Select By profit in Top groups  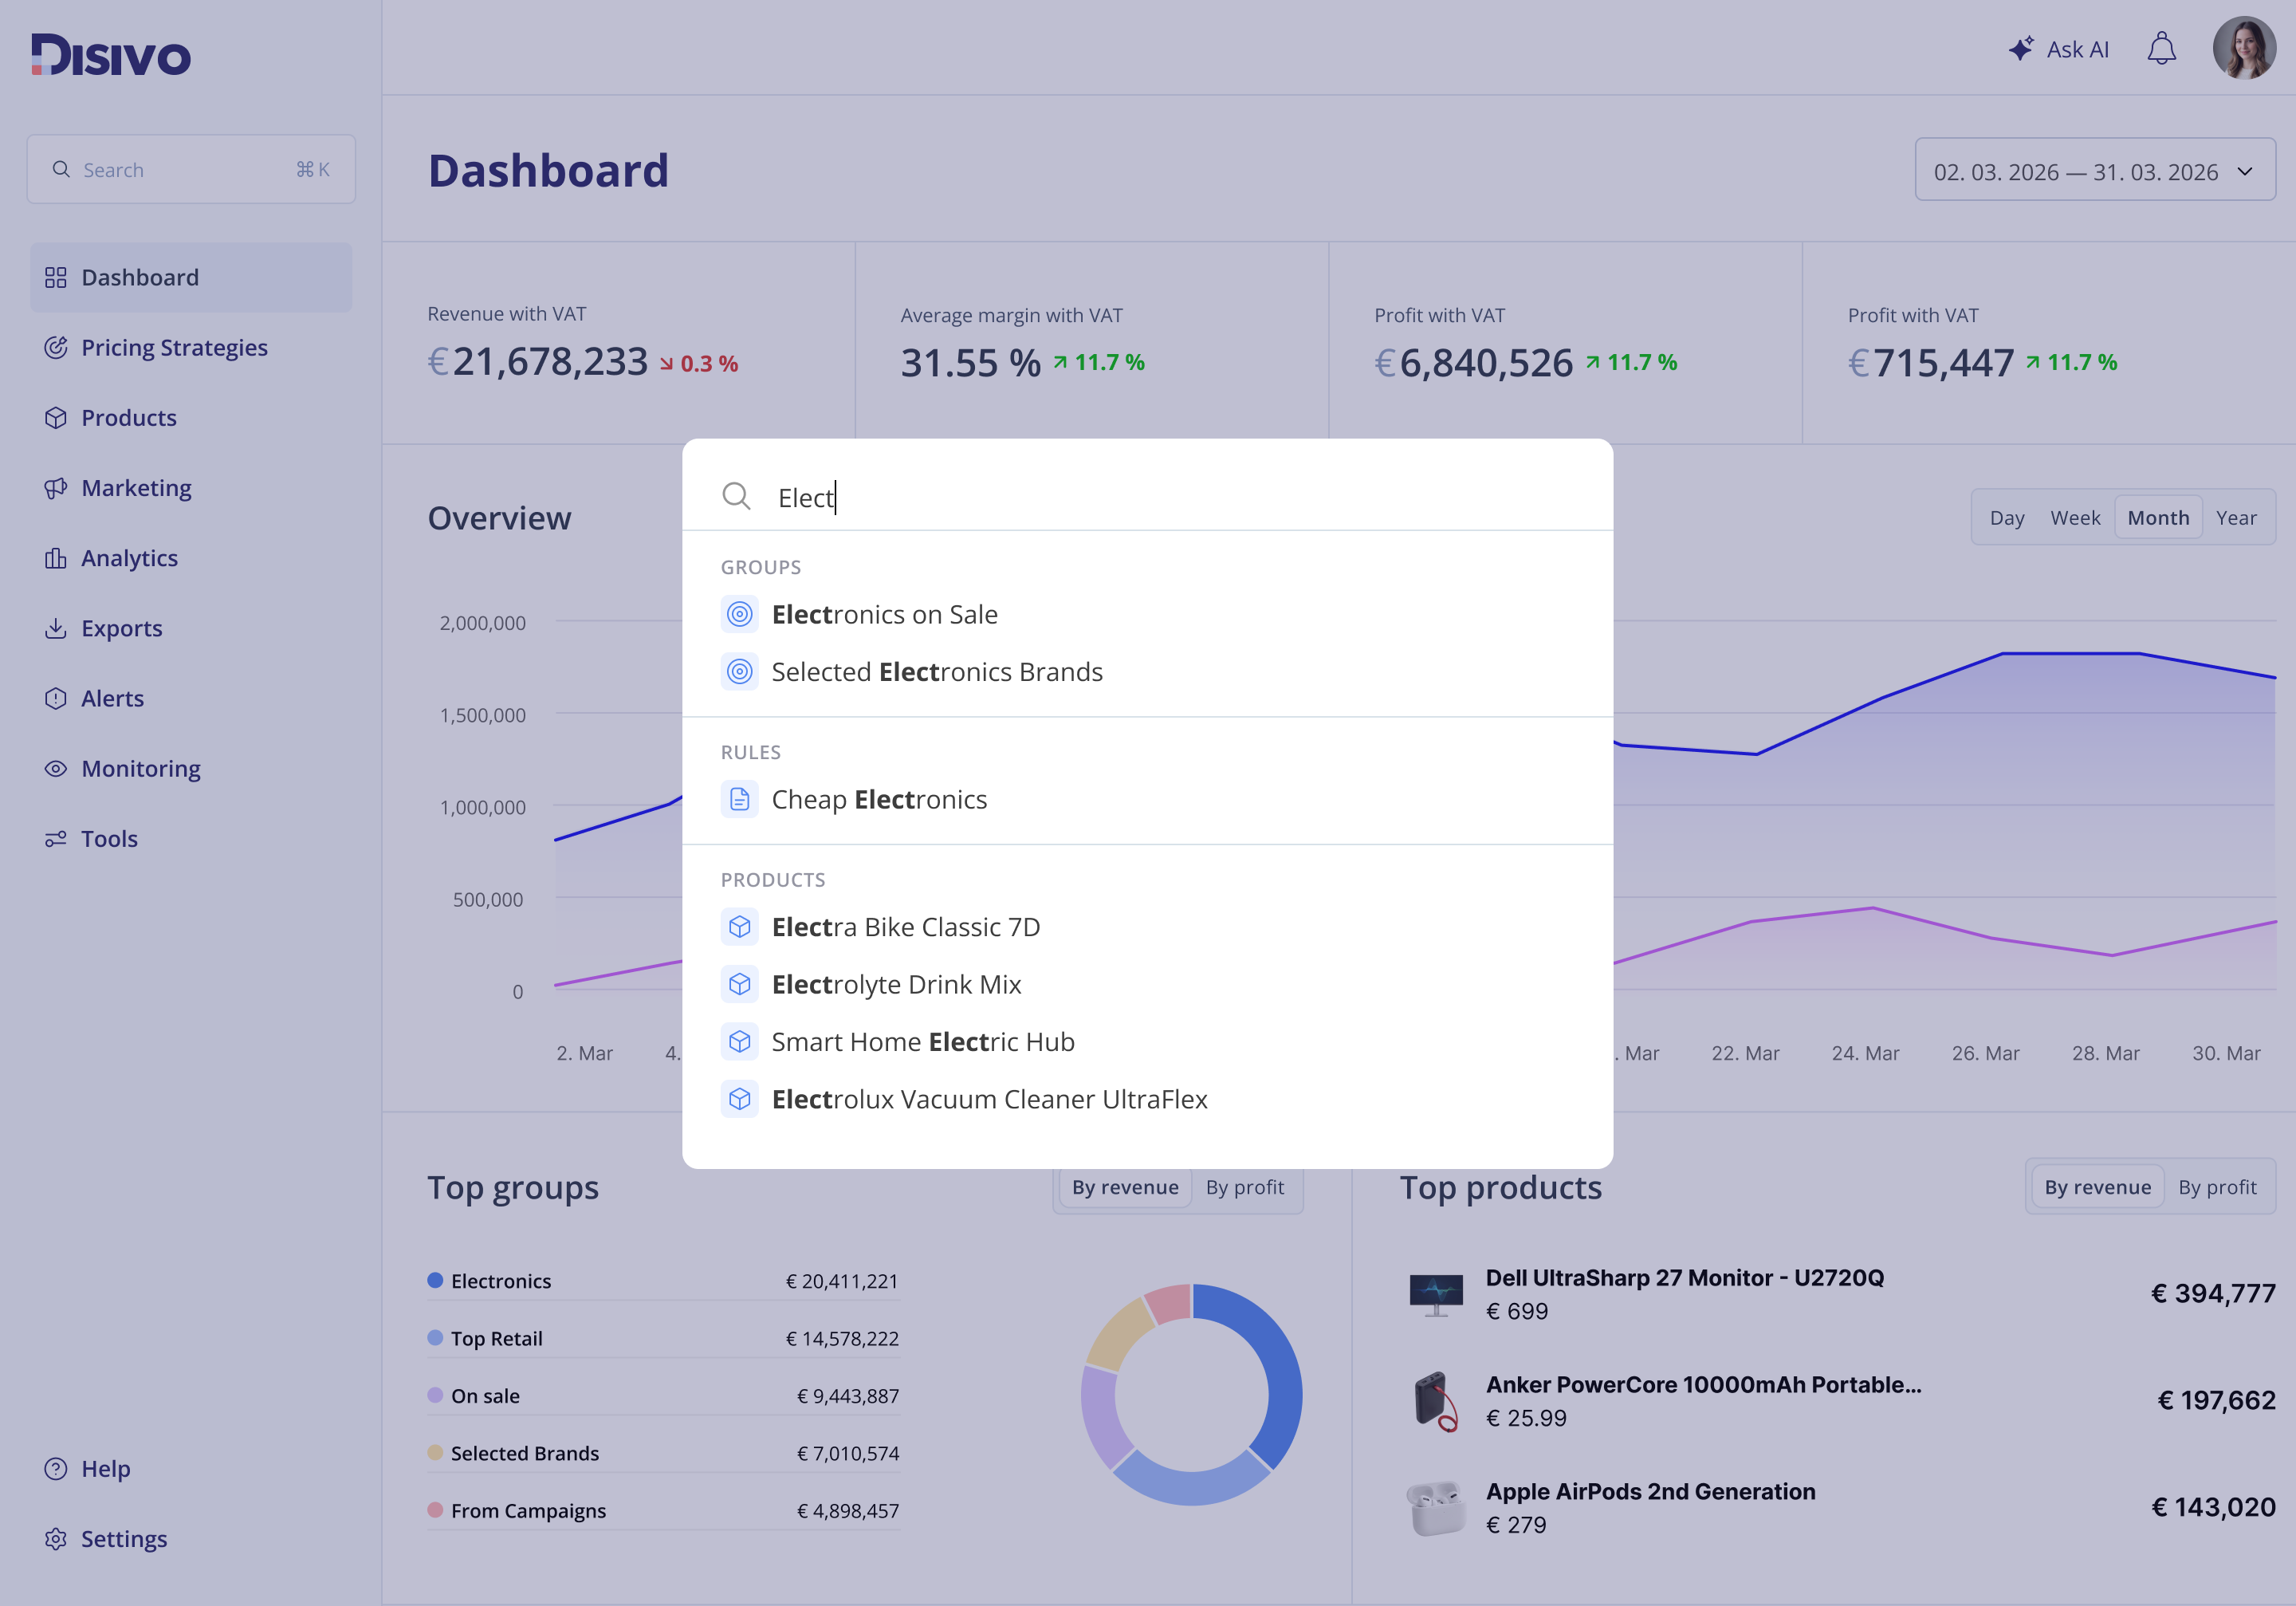pos(1245,1187)
